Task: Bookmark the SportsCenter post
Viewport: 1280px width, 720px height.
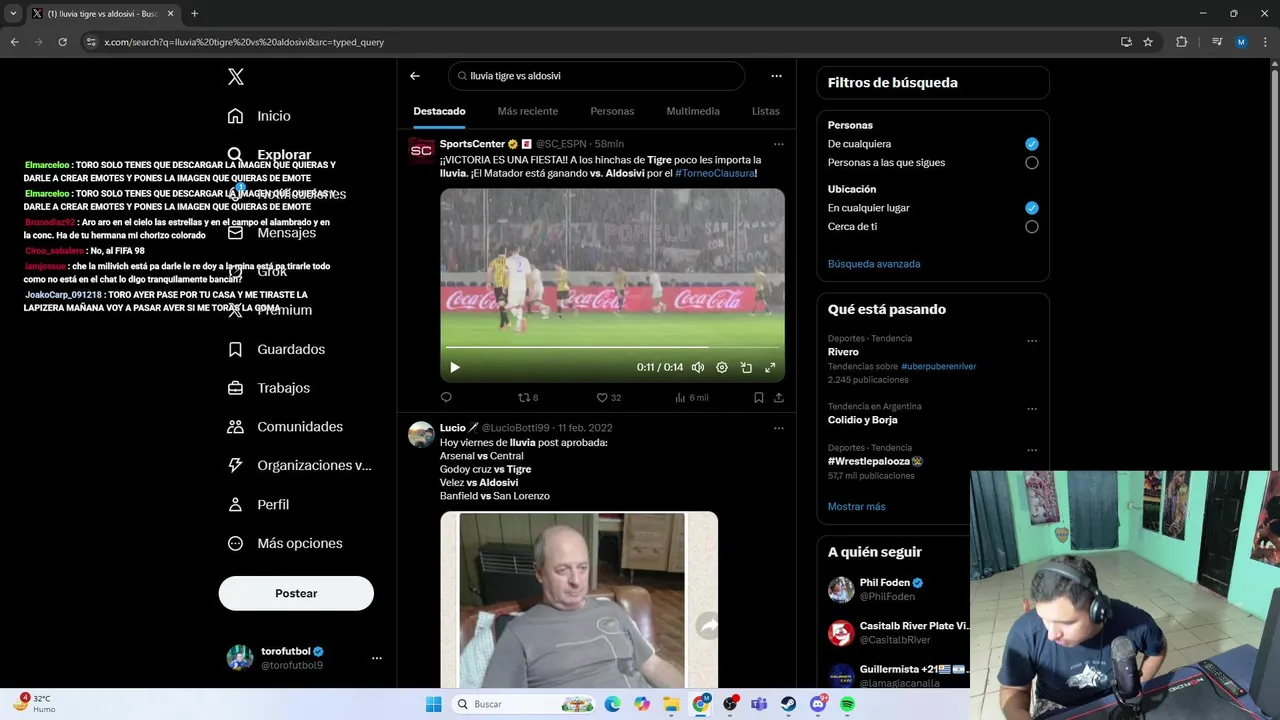Action: [759, 397]
